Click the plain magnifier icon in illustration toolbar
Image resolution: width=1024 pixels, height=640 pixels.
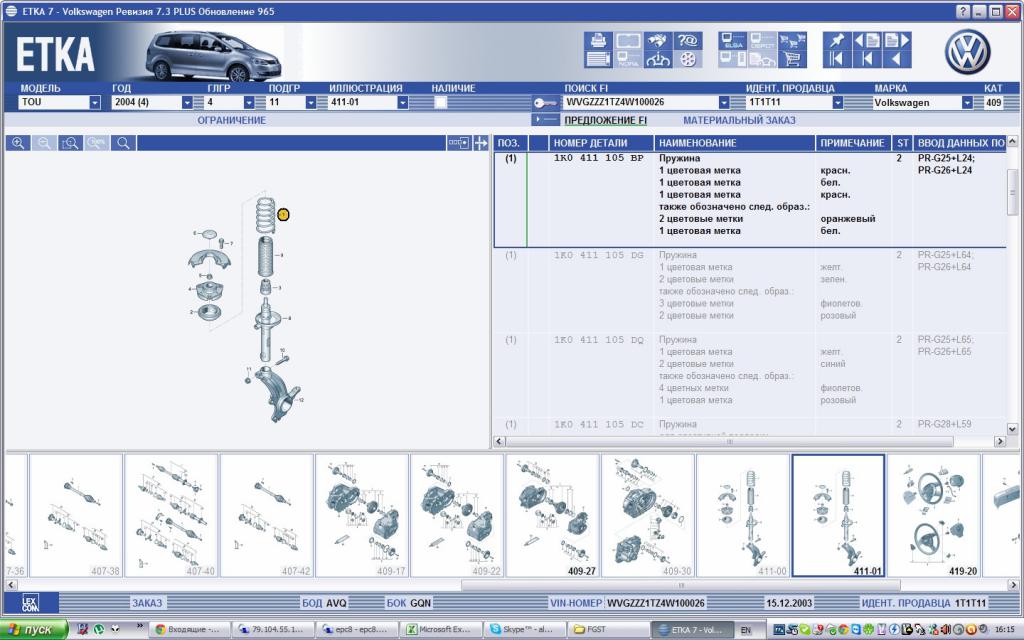point(123,143)
